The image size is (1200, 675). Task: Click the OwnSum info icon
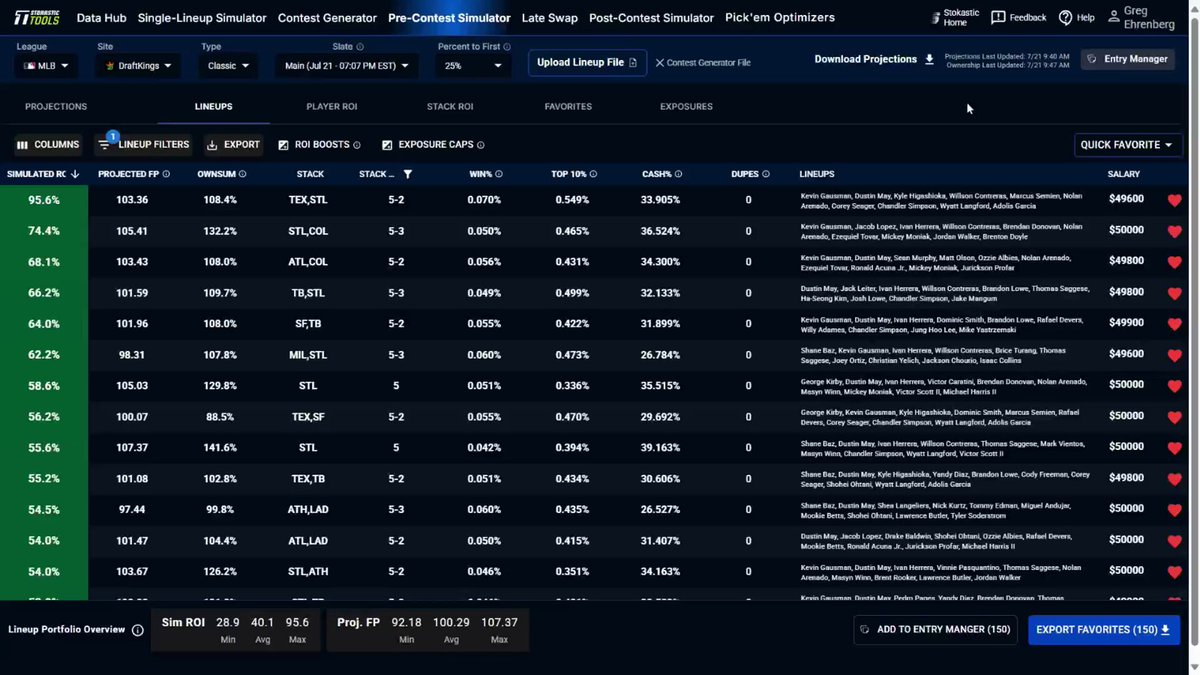tap(243, 174)
